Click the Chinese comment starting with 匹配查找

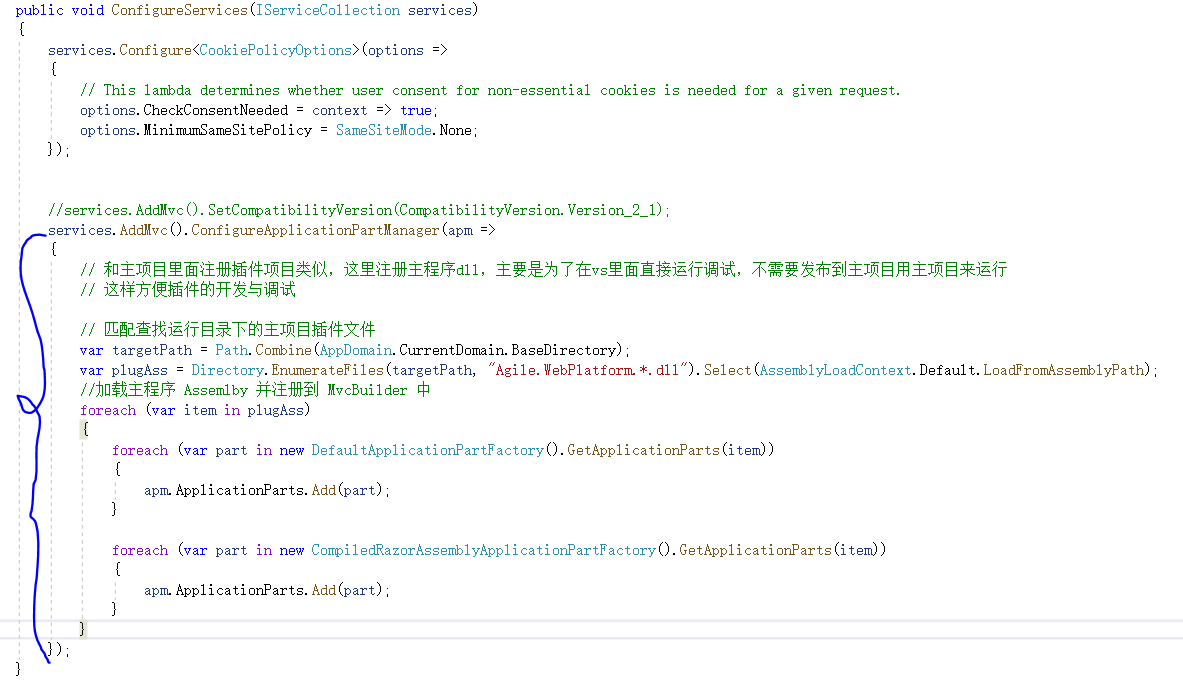tap(228, 330)
